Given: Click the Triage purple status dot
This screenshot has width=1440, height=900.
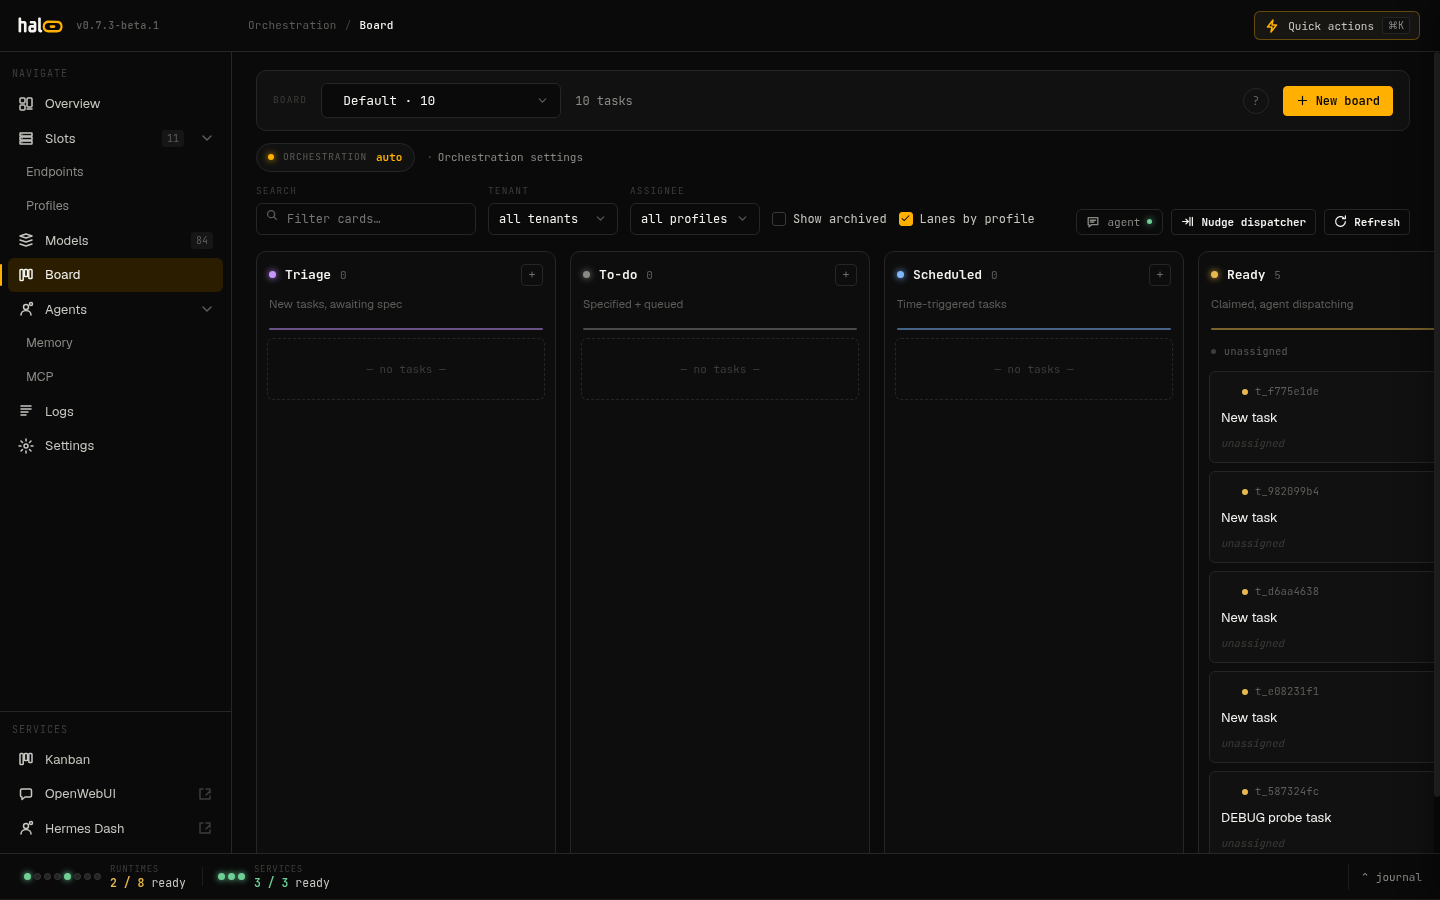Looking at the screenshot, I should (273, 275).
